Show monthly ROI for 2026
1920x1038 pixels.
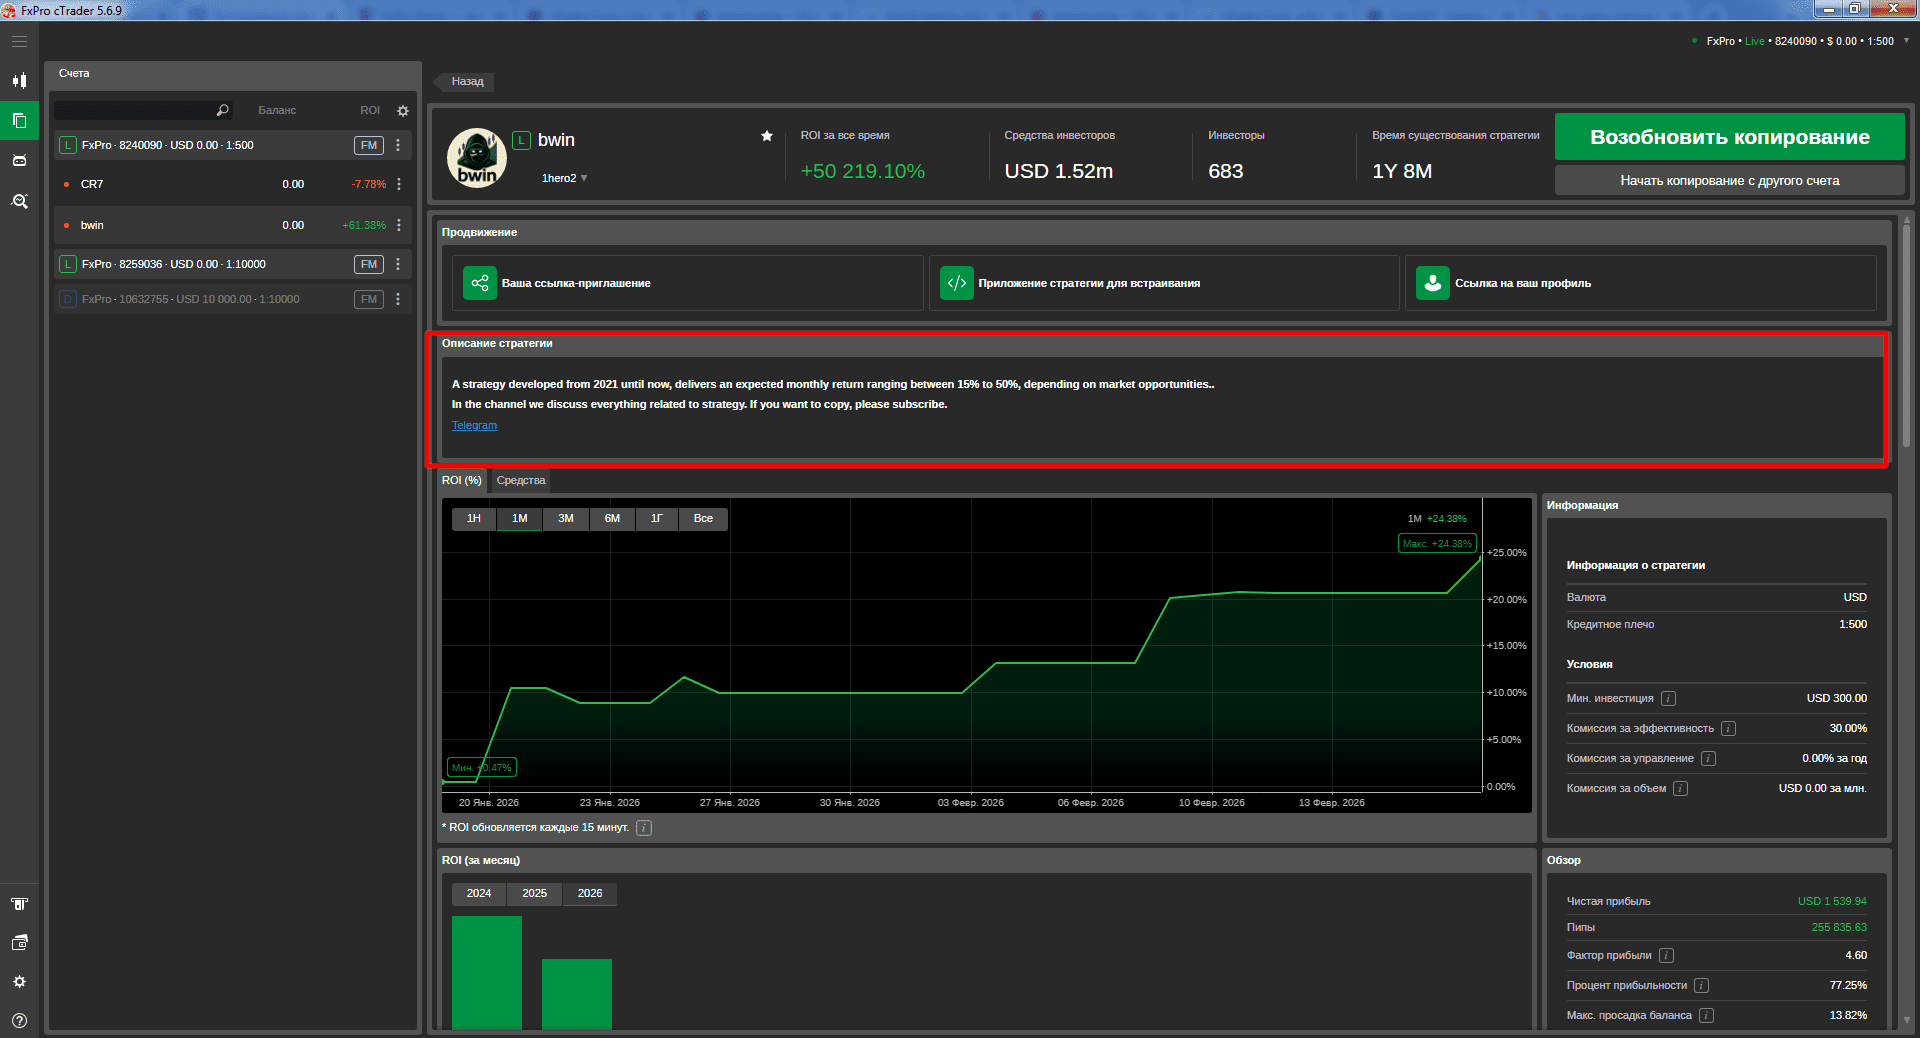[x=590, y=894]
